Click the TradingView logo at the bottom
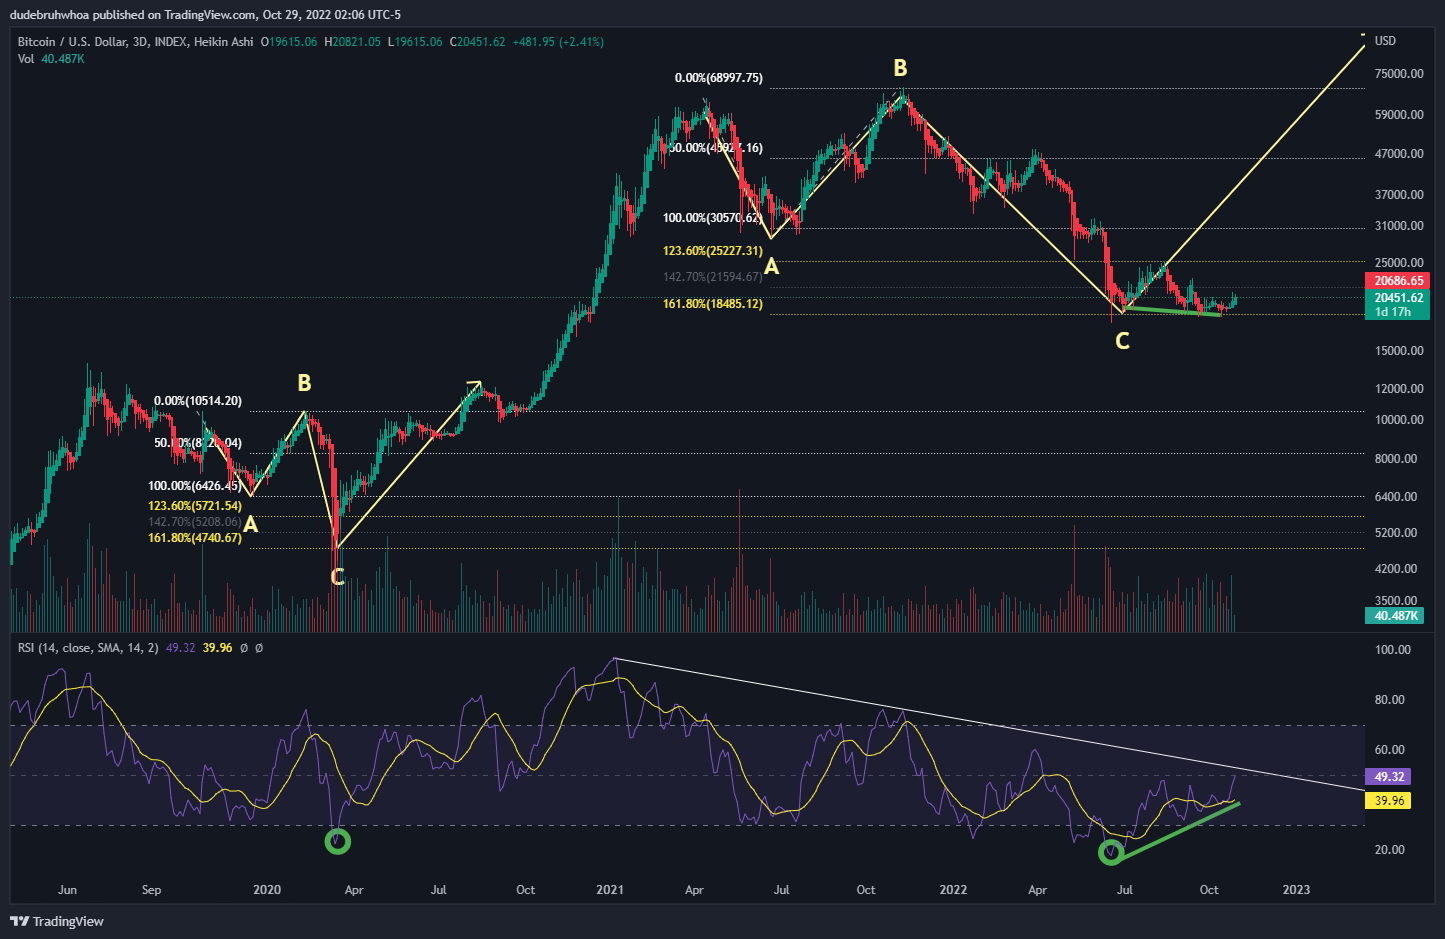Viewport: 1445px width, 939px height. pos(57,921)
